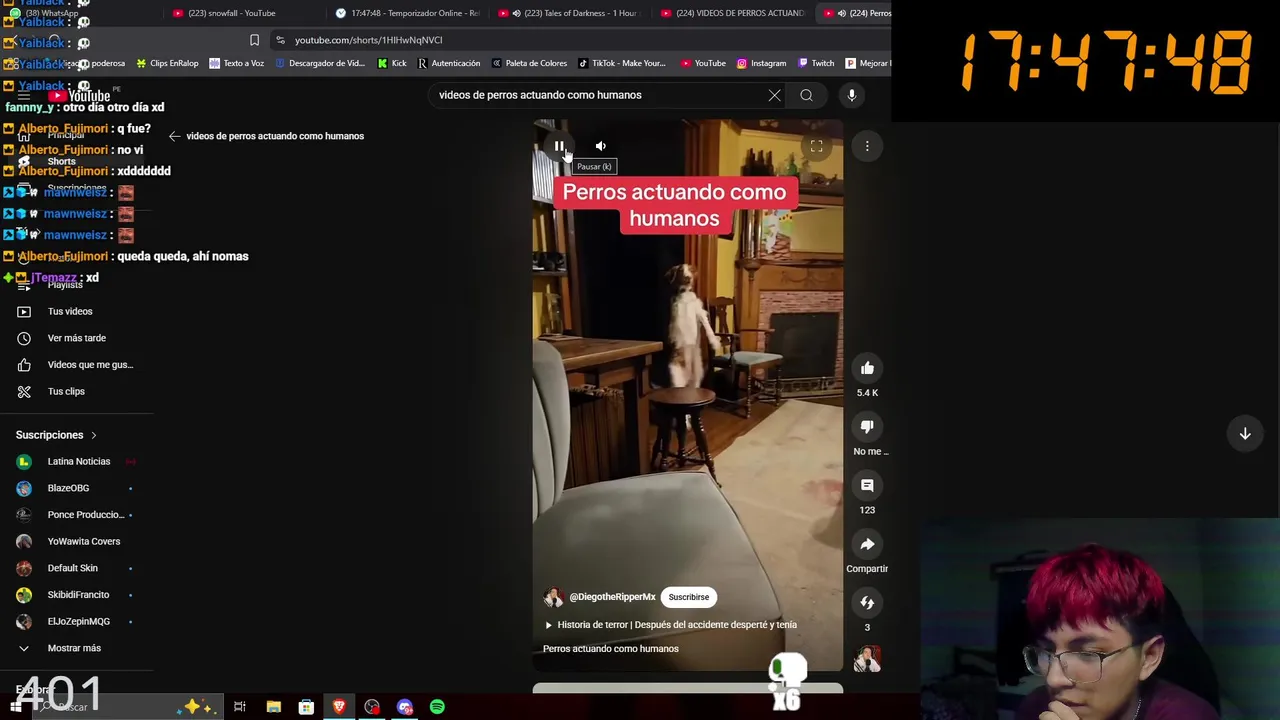Like the short with thumbs up

point(867,368)
